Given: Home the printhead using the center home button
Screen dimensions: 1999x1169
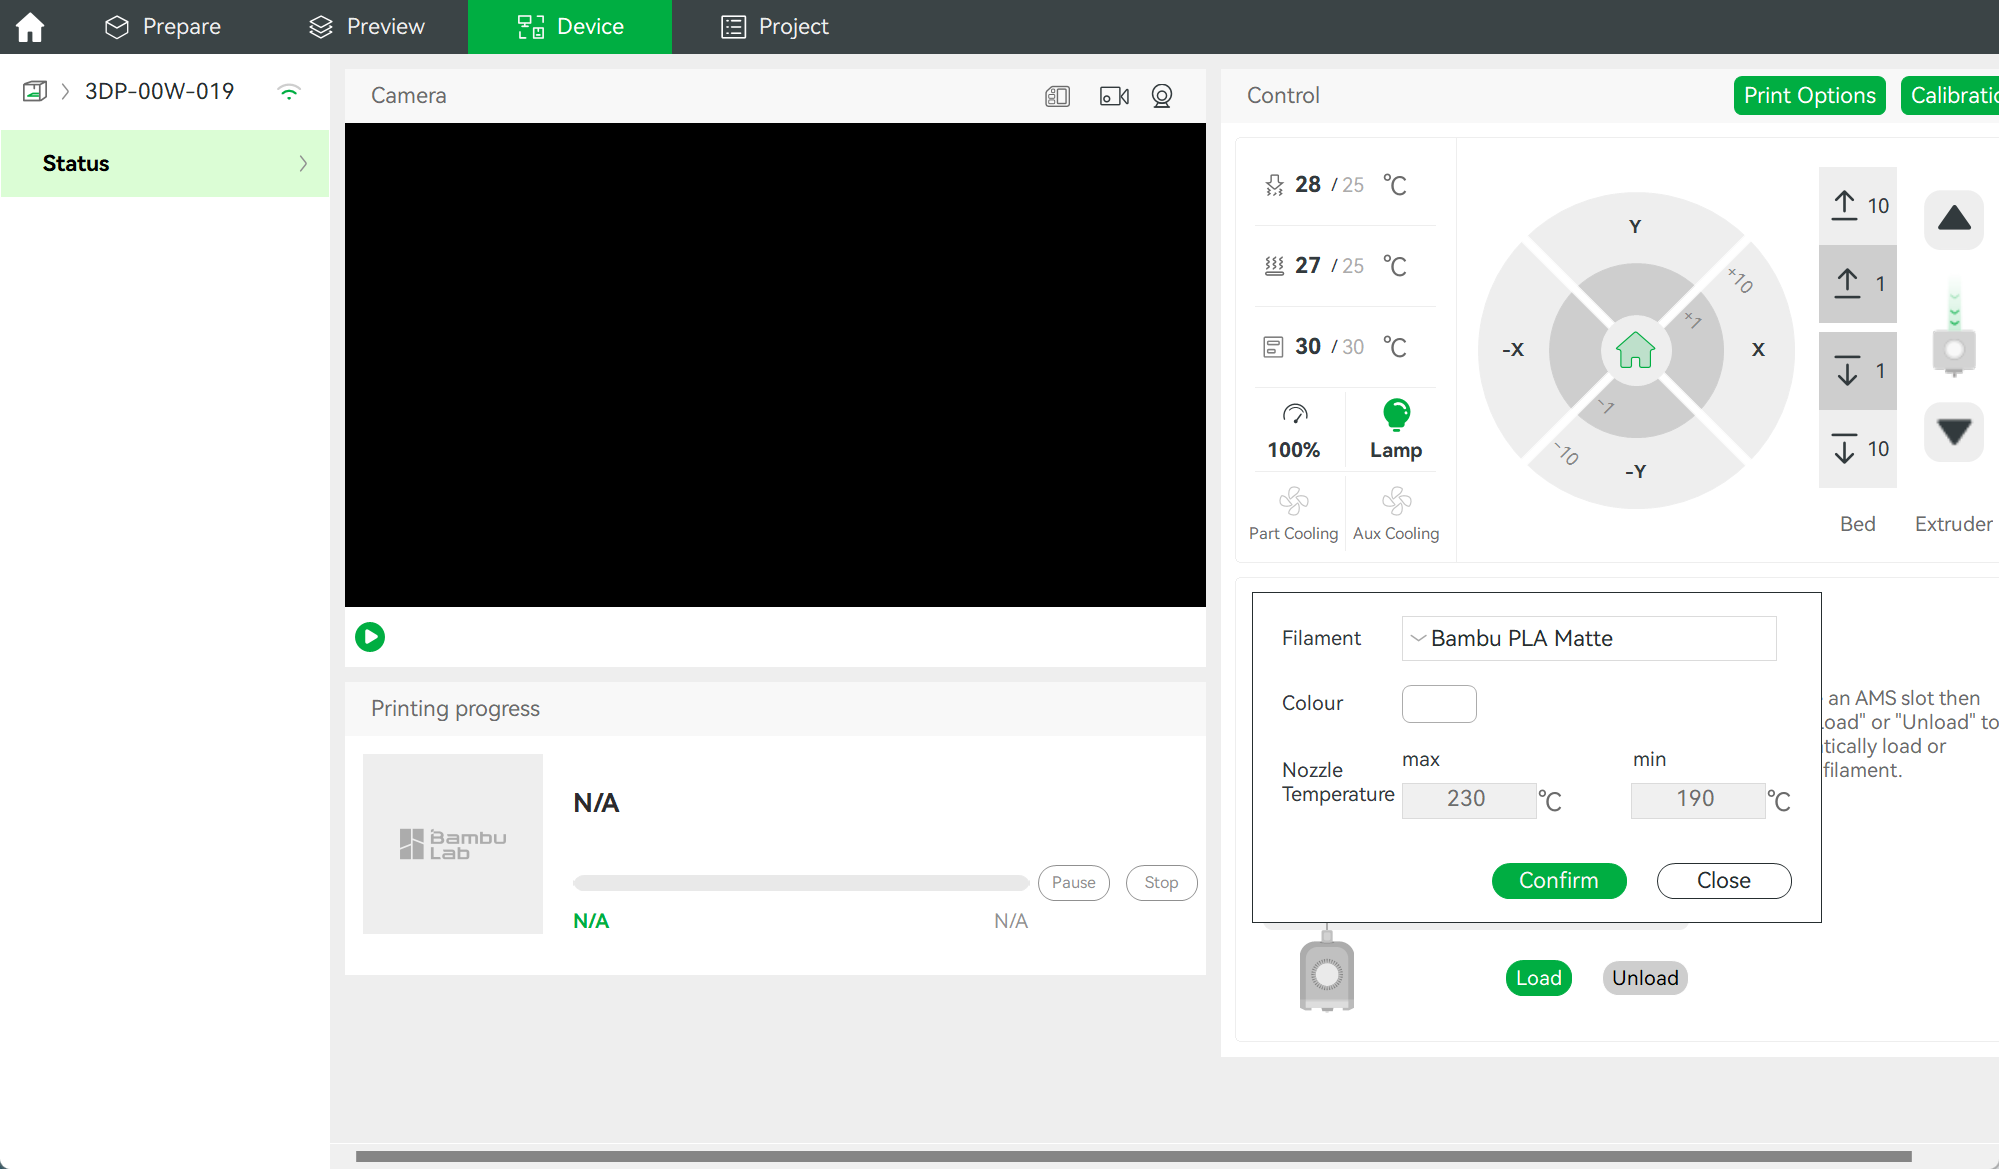Looking at the screenshot, I should click(x=1634, y=350).
